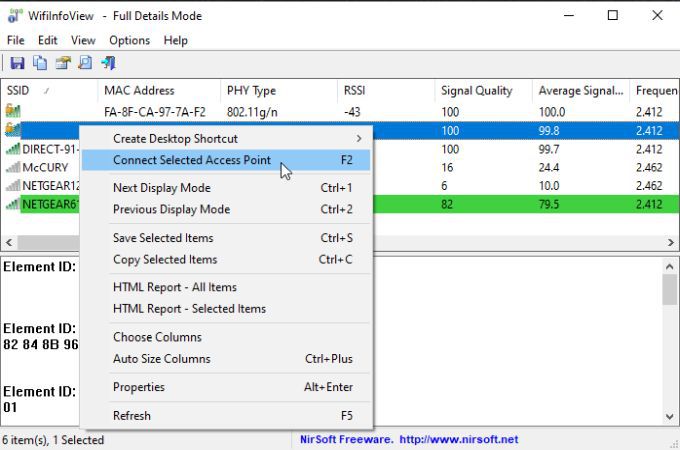
Task: Open the Help menu
Action: pos(176,40)
